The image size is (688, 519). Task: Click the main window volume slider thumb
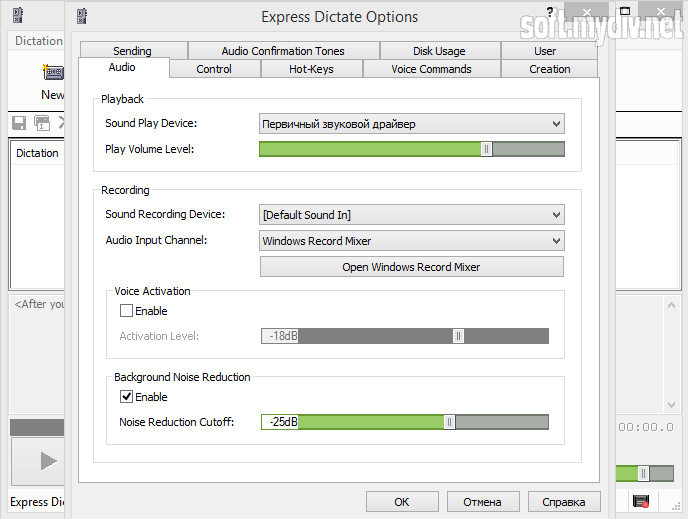pos(643,473)
